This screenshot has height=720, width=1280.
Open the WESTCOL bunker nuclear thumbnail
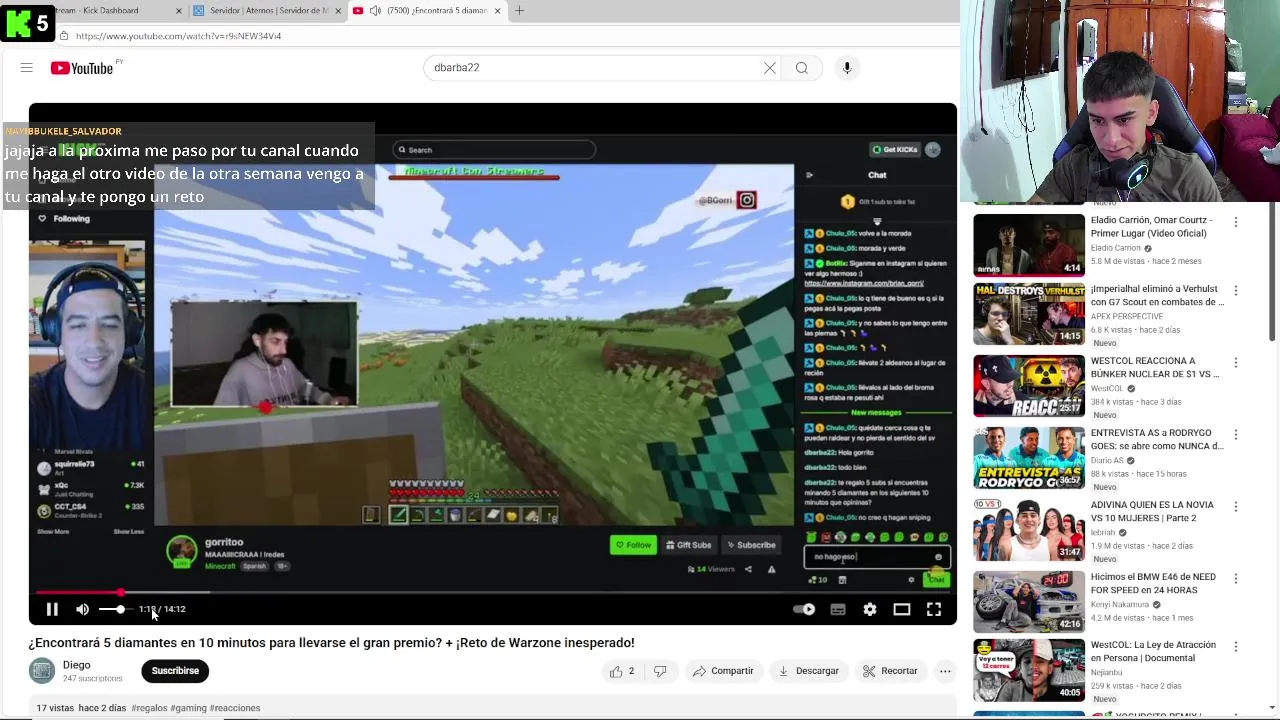tap(1029, 386)
